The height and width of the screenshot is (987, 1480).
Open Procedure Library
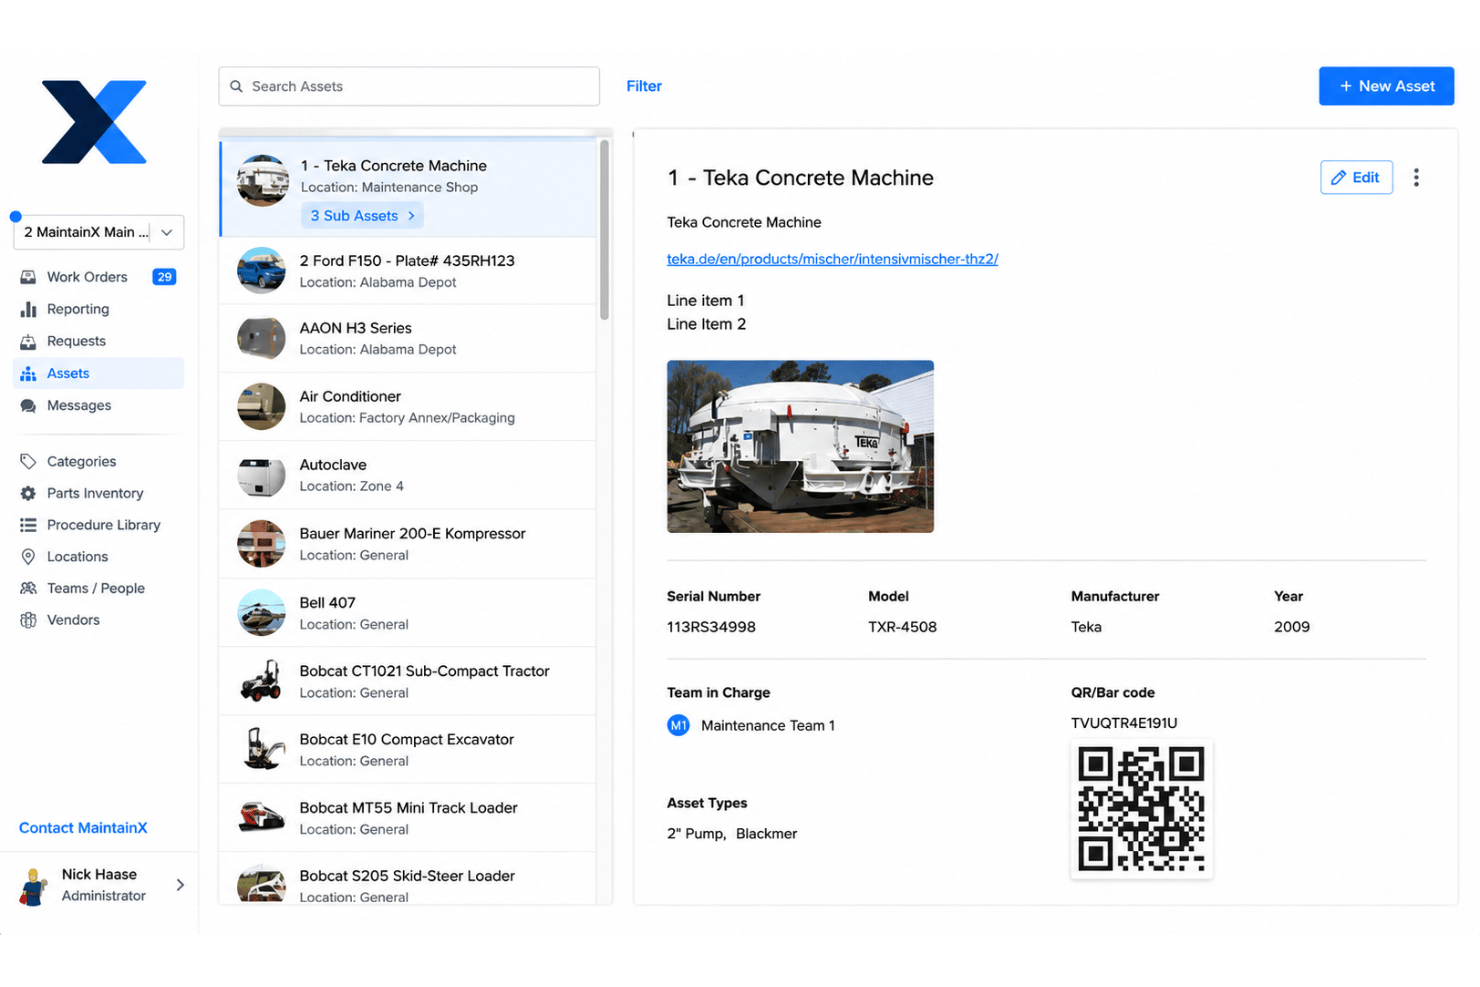point(103,525)
